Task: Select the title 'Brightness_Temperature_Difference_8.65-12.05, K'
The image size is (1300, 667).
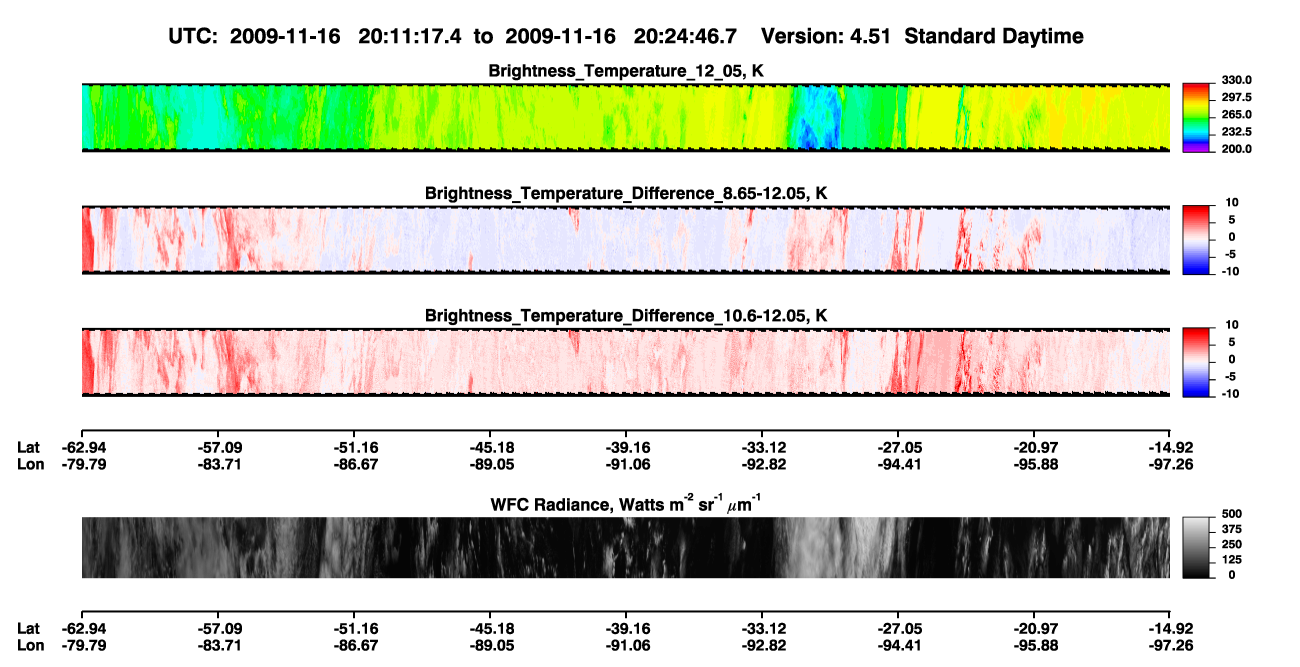Action: [x=626, y=193]
